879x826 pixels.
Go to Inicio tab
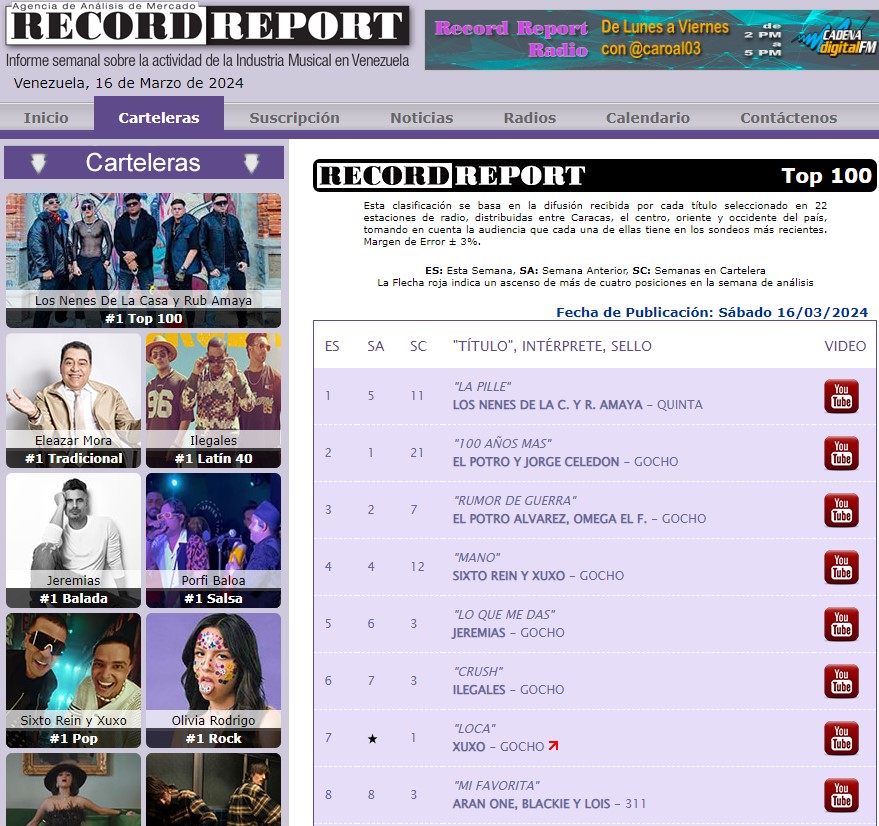click(x=46, y=118)
